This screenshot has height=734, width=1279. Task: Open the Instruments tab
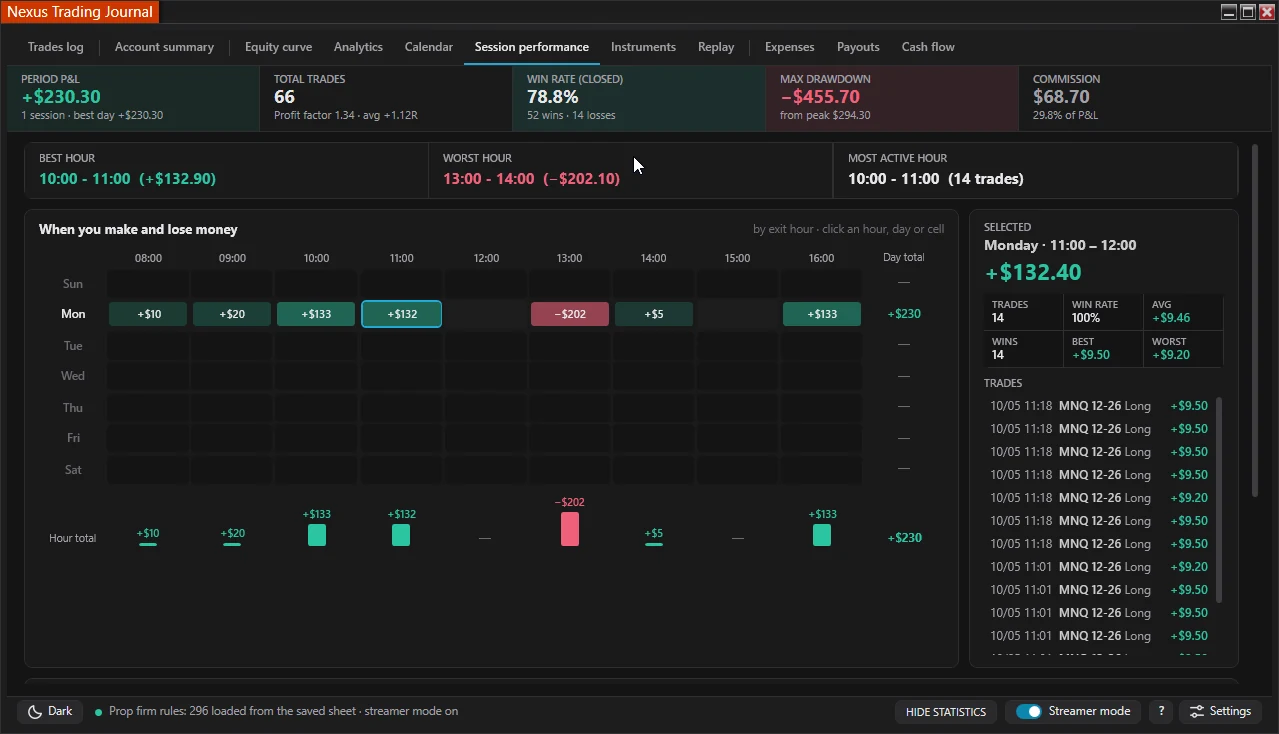pos(643,47)
